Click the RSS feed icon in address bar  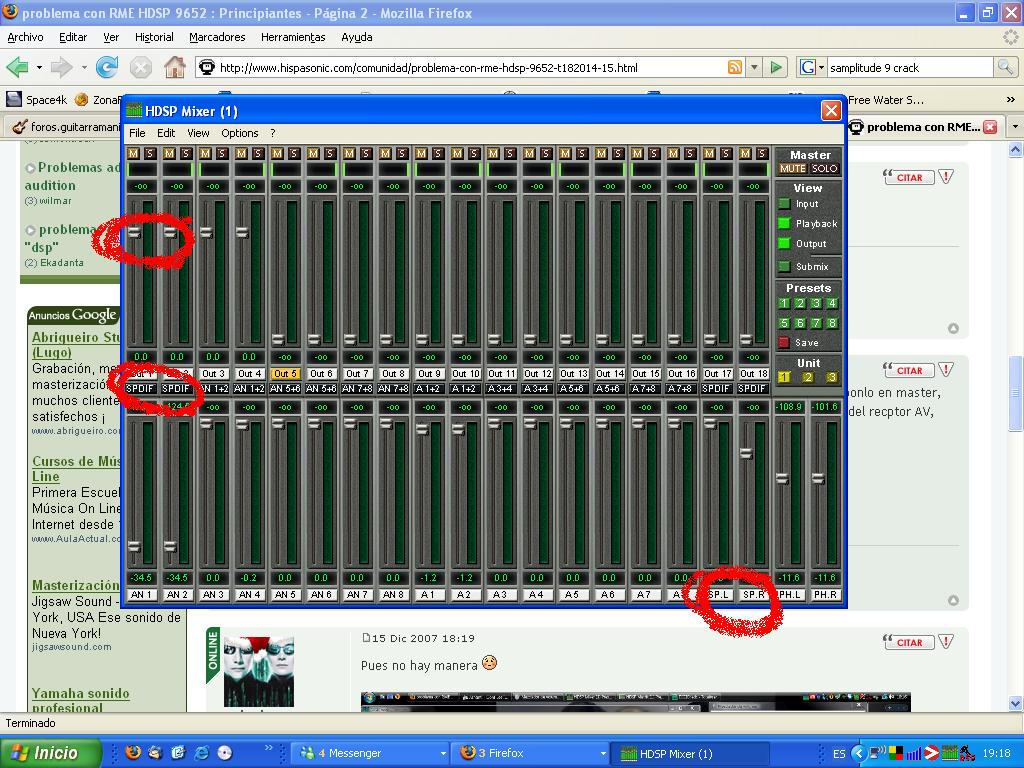point(735,67)
